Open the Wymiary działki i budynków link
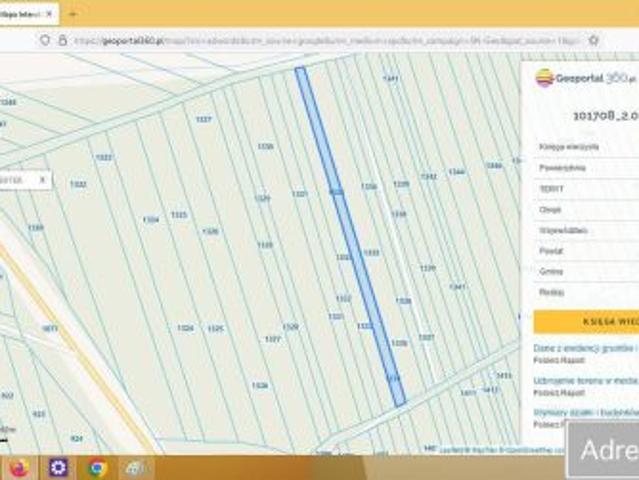639x480 pixels. click(x=586, y=412)
